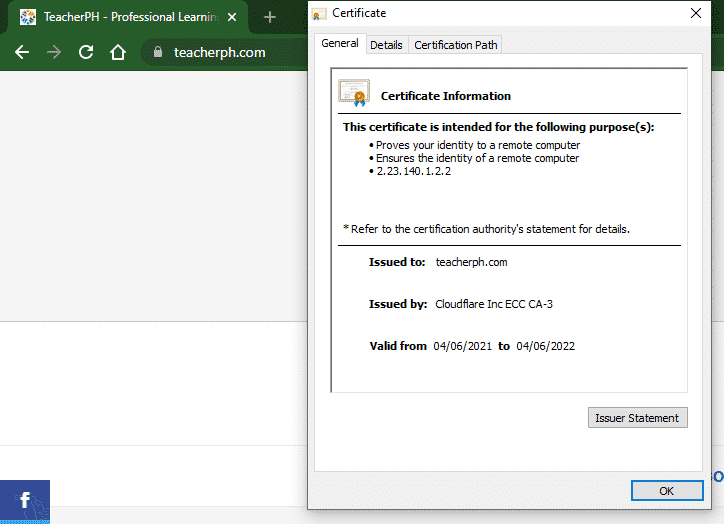Click the Issuer Statement button

click(x=637, y=418)
